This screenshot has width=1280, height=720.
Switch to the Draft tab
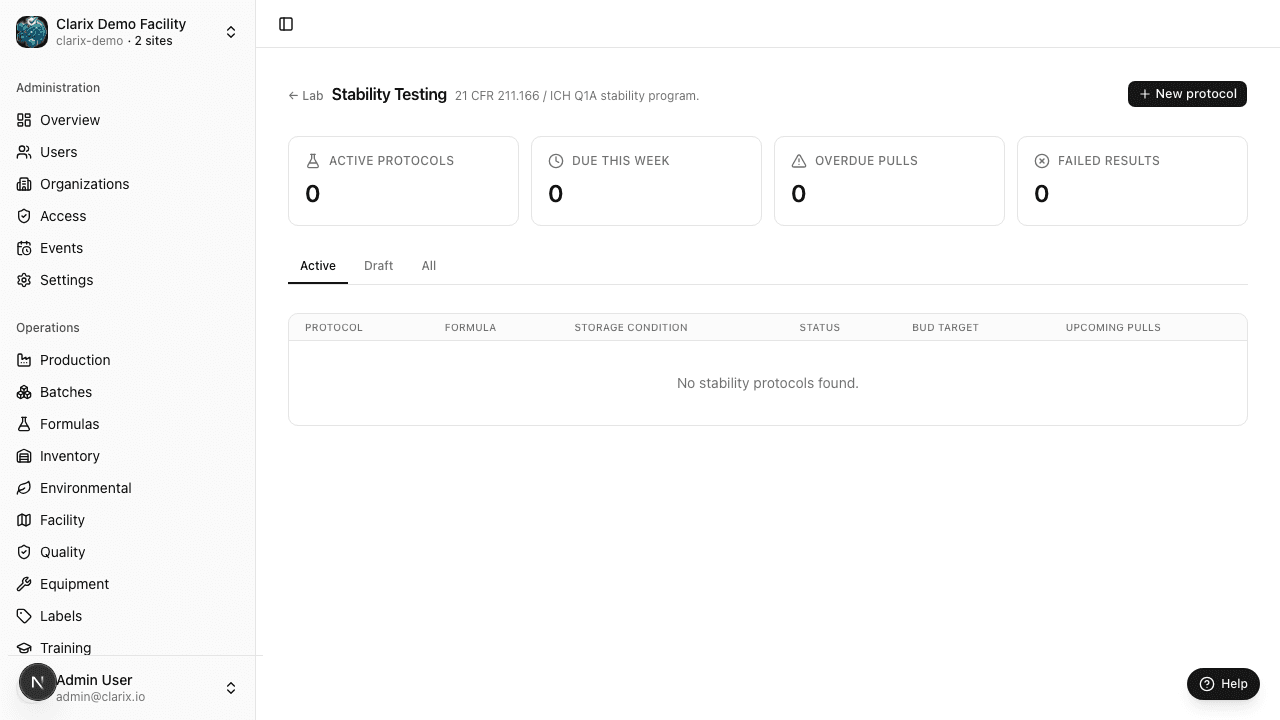tap(378, 266)
